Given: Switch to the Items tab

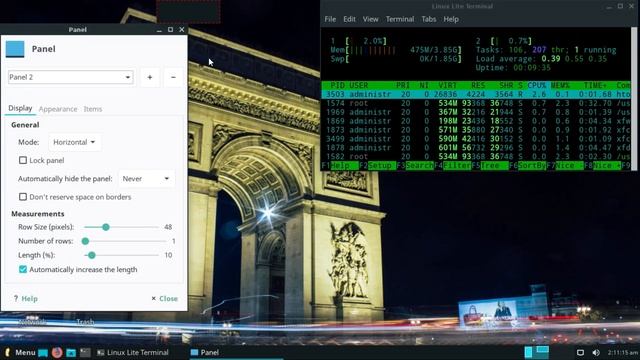Looking at the screenshot, I should coord(93,109).
